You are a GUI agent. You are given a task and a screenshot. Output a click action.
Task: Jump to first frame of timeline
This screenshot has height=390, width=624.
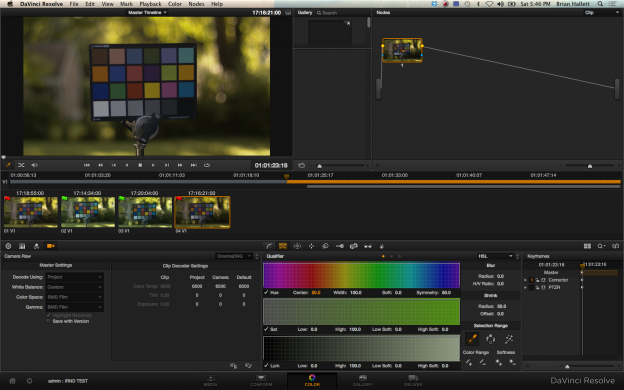[87, 165]
